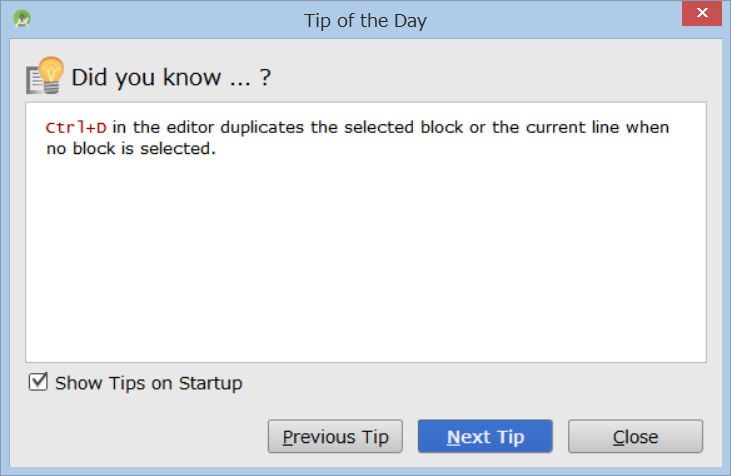Click the "Show Tips on Startup" label text

point(148,383)
